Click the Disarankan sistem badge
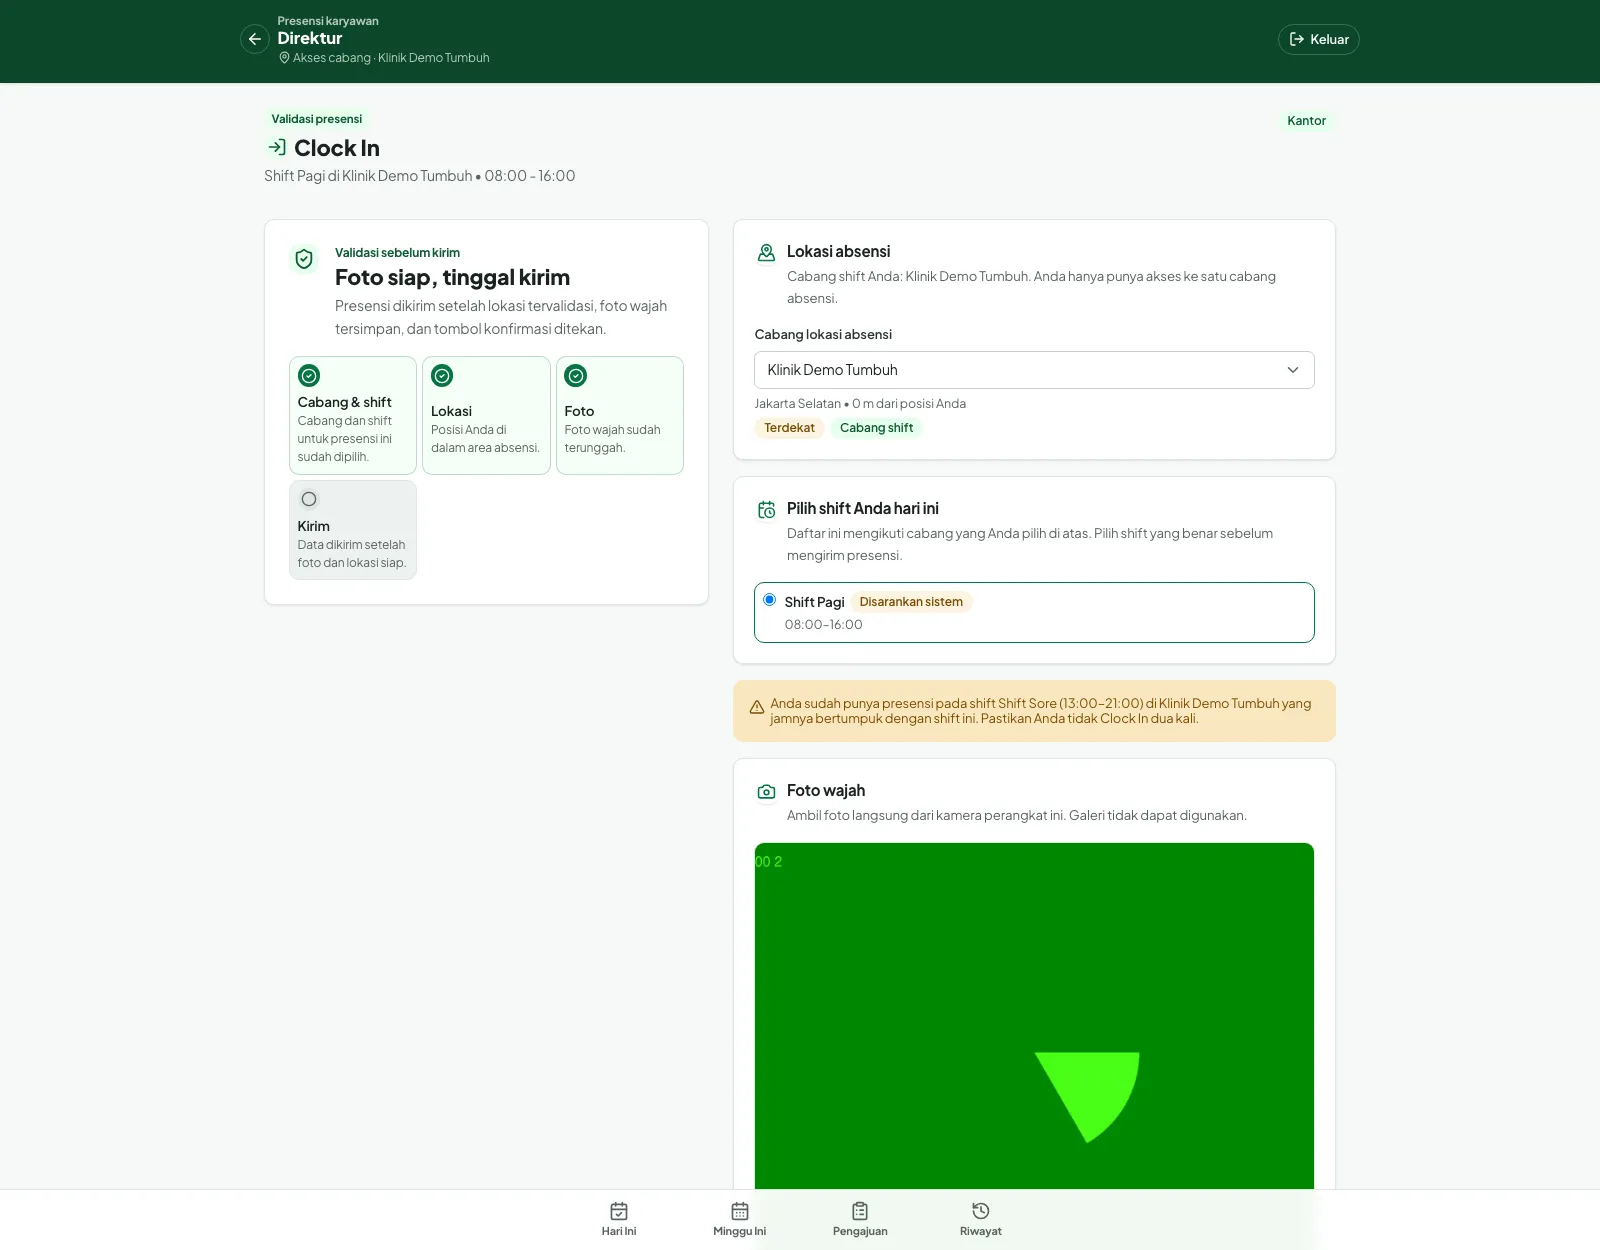Viewport: 1600px width, 1250px height. 911,602
